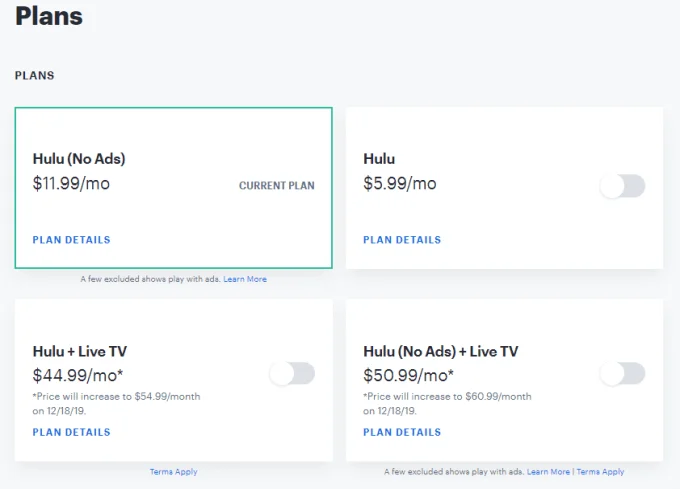Click the large Plans page heading
Screen dimensions: 680x489
[49, 16]
